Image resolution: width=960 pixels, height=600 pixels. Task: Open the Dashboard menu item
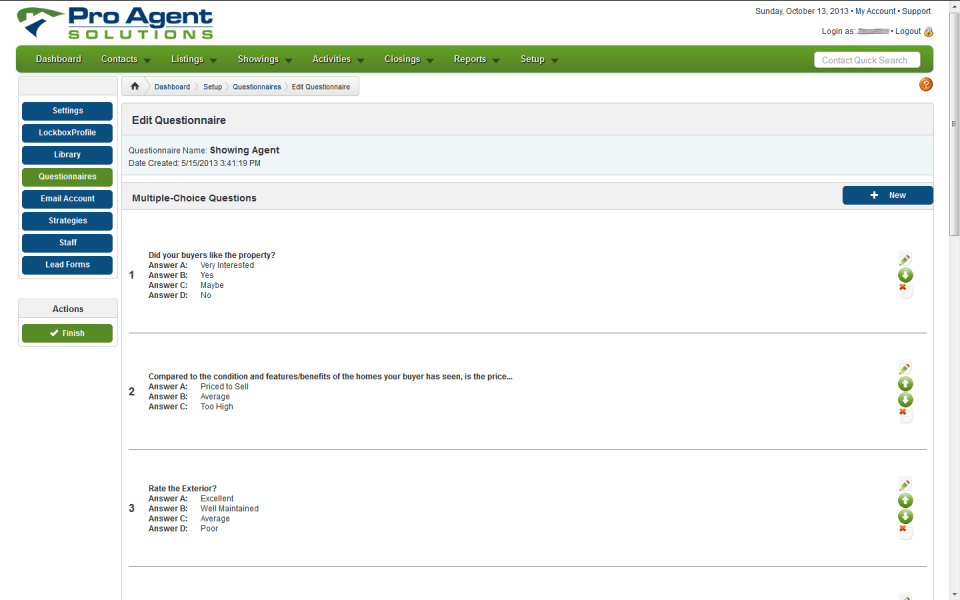coord(58,59)
